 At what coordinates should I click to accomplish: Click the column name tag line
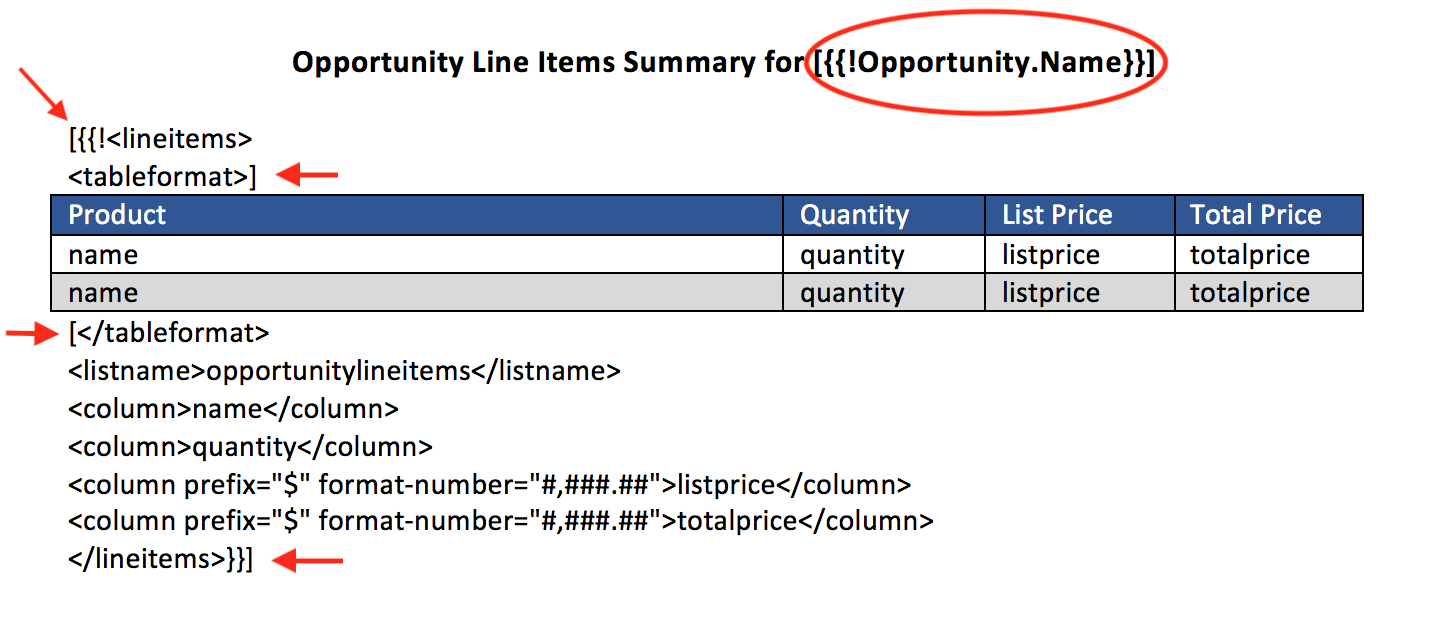click(234, 409)
